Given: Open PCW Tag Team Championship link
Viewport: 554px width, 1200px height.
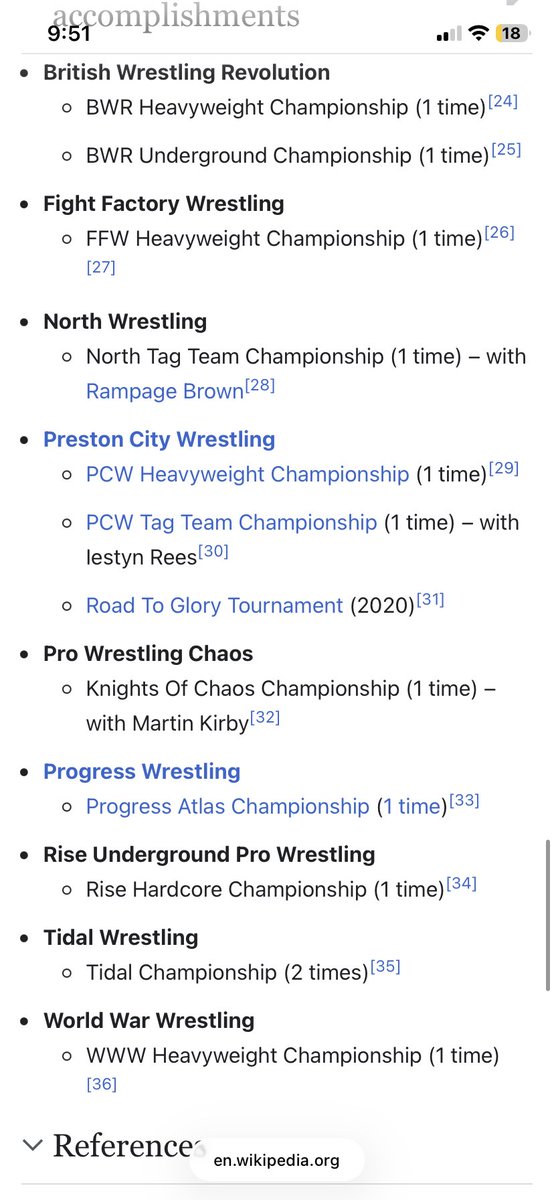Looking at the screenshot, I should [x=232, y=522].
